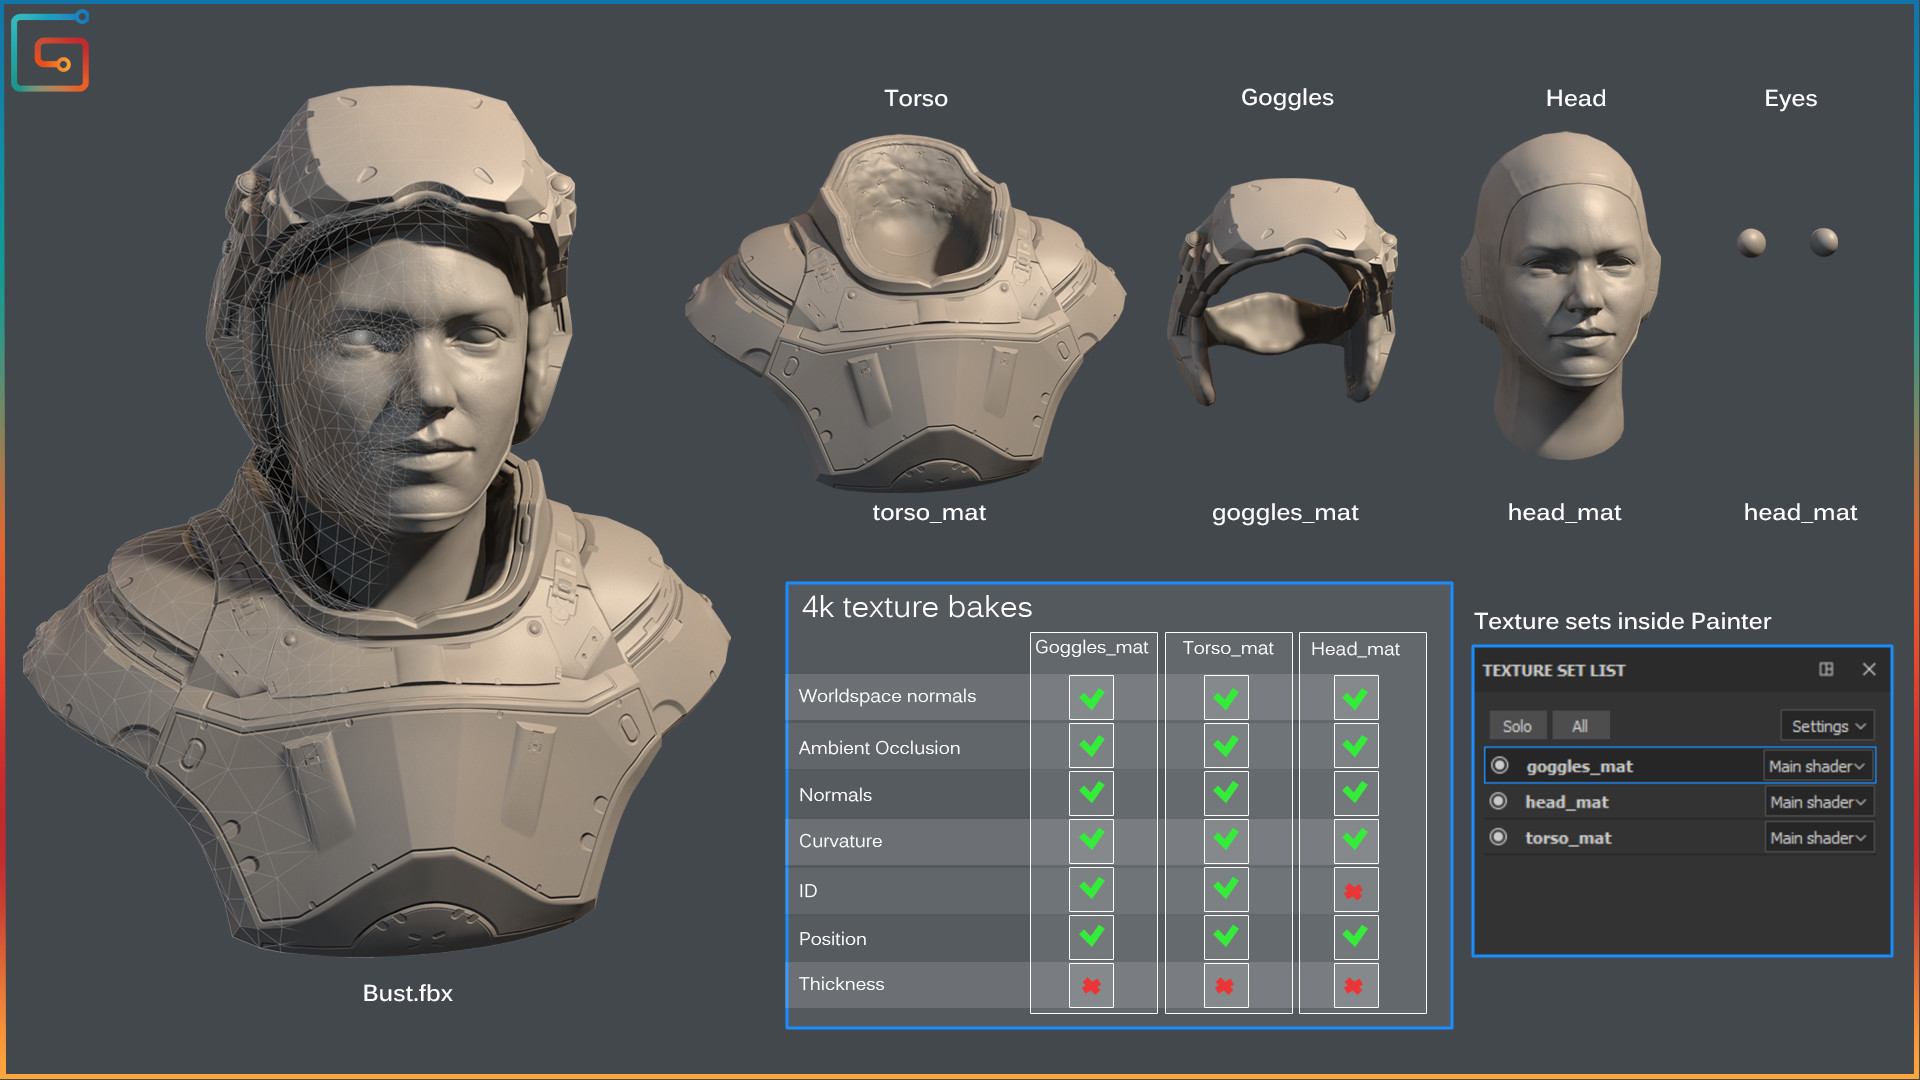Open the Main shader dropdown for goggles_mat
Screen dimensions: 1920x1080
(x=1816, y=766)
